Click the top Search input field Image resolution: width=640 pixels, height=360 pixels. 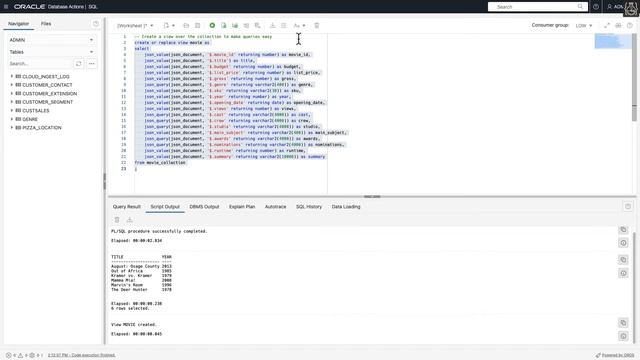538,7
